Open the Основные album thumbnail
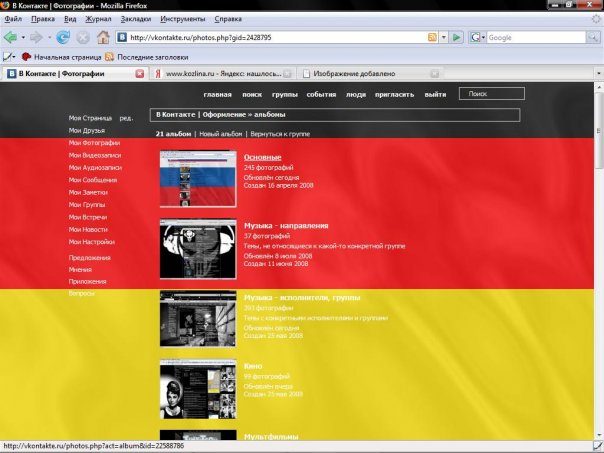 [x=198, y=179]
